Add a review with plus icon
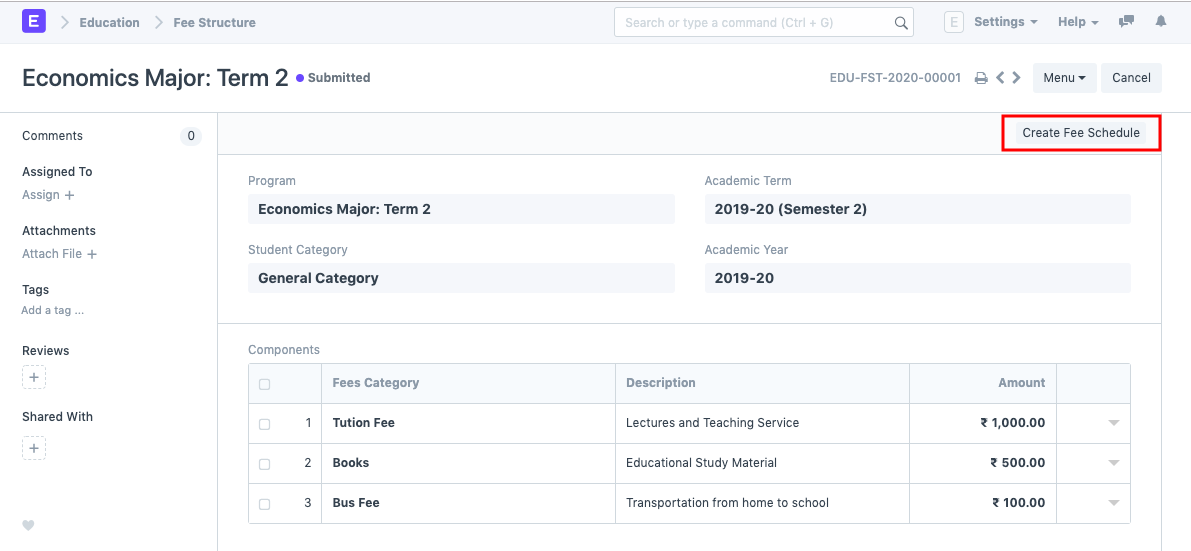Viewport: 1191px width, 551px height. [x=34, y=378]
